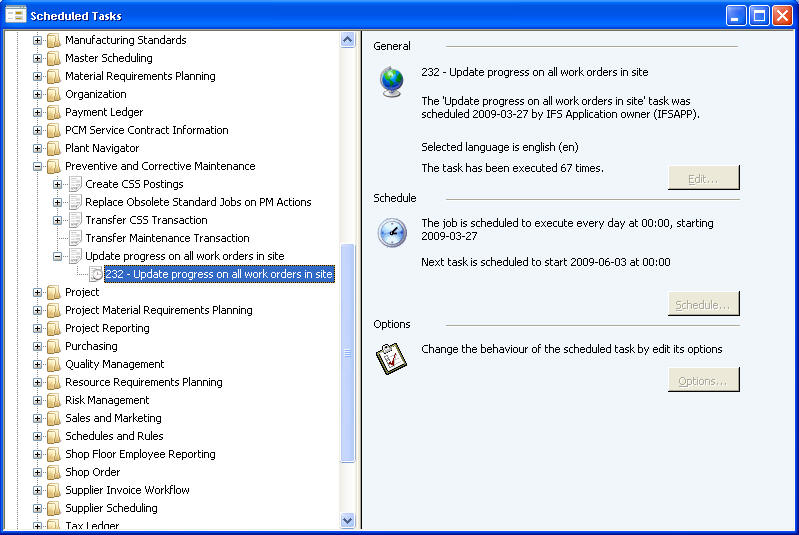This screenshot has height=535, width=799.
Task: Select Project Material Requirements Planning in tree
Action: (158, 310)
